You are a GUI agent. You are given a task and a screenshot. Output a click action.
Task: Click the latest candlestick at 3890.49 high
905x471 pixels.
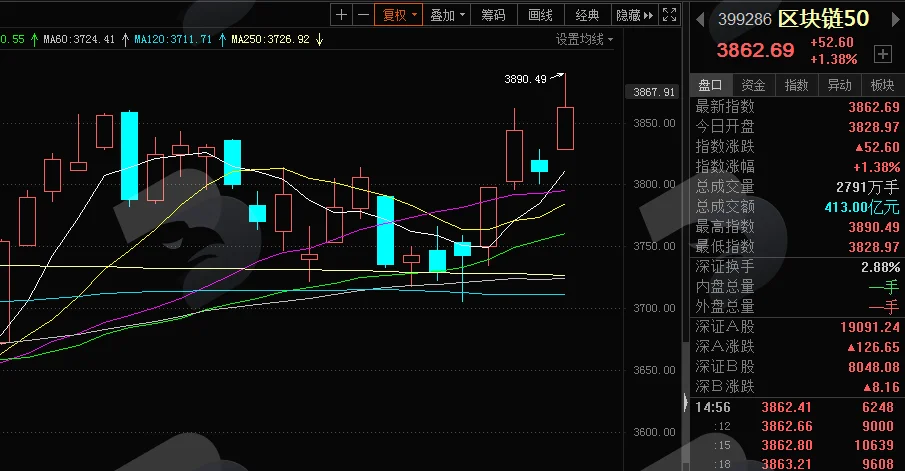pyautogui.click(x=565, y=128)
